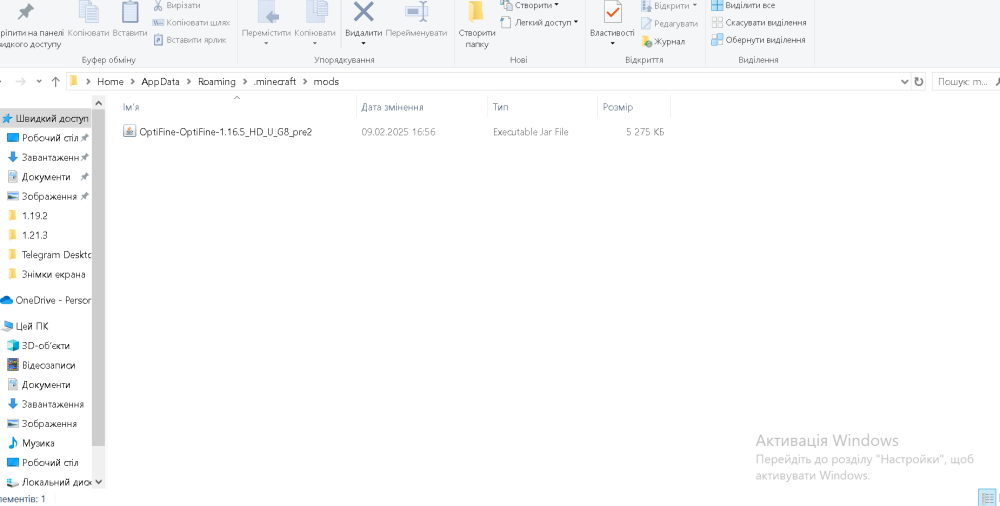Select the OptiFine-1.16.5_HD_U_G8_pre2 jar file

click(x=226, y=132)
